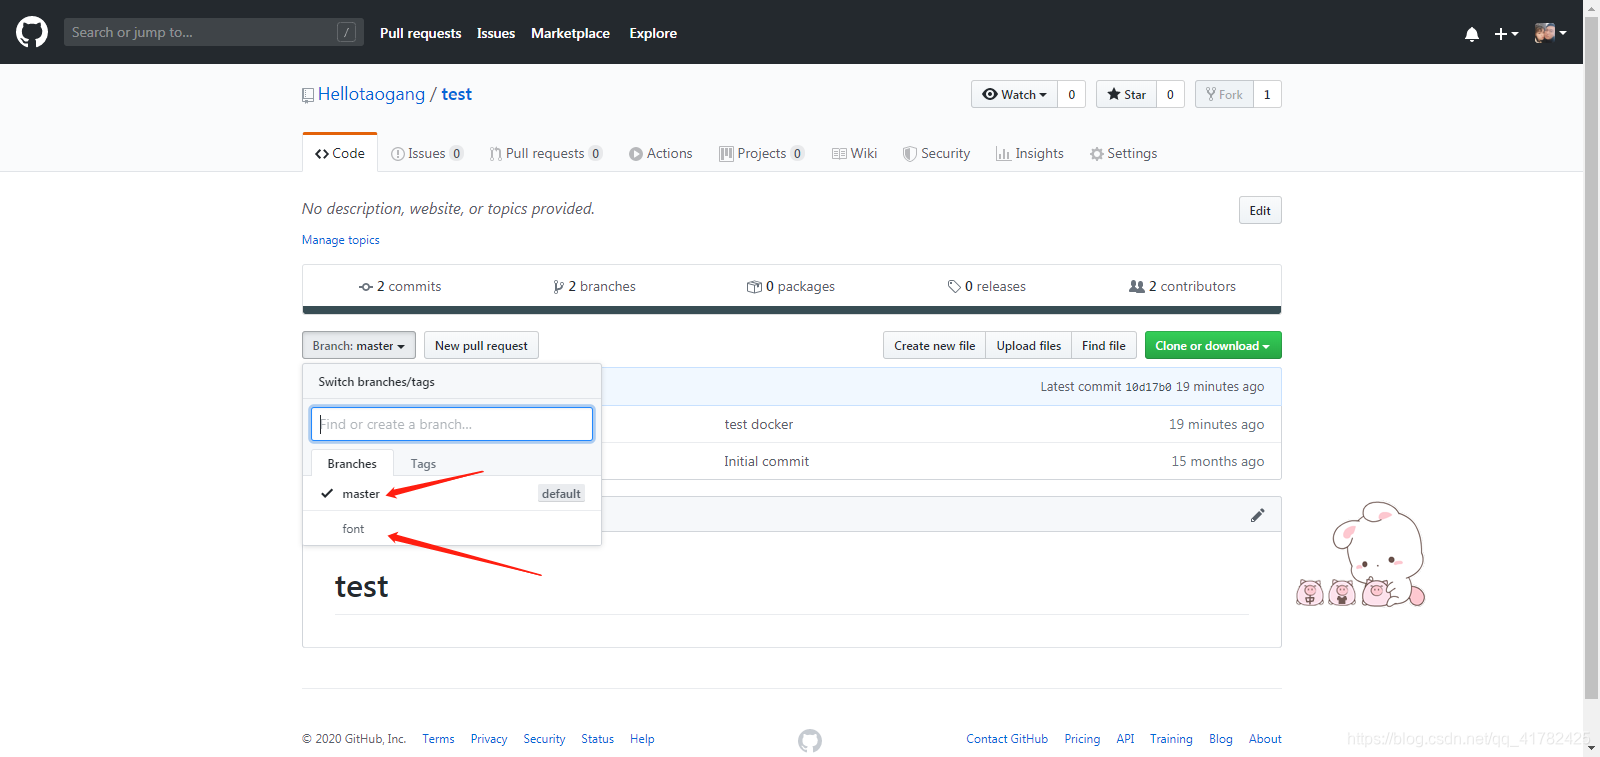Viewport: 1600px width, 757px height.
Task: Click the watchers count next to Watch
Action: click(1072, 94)
